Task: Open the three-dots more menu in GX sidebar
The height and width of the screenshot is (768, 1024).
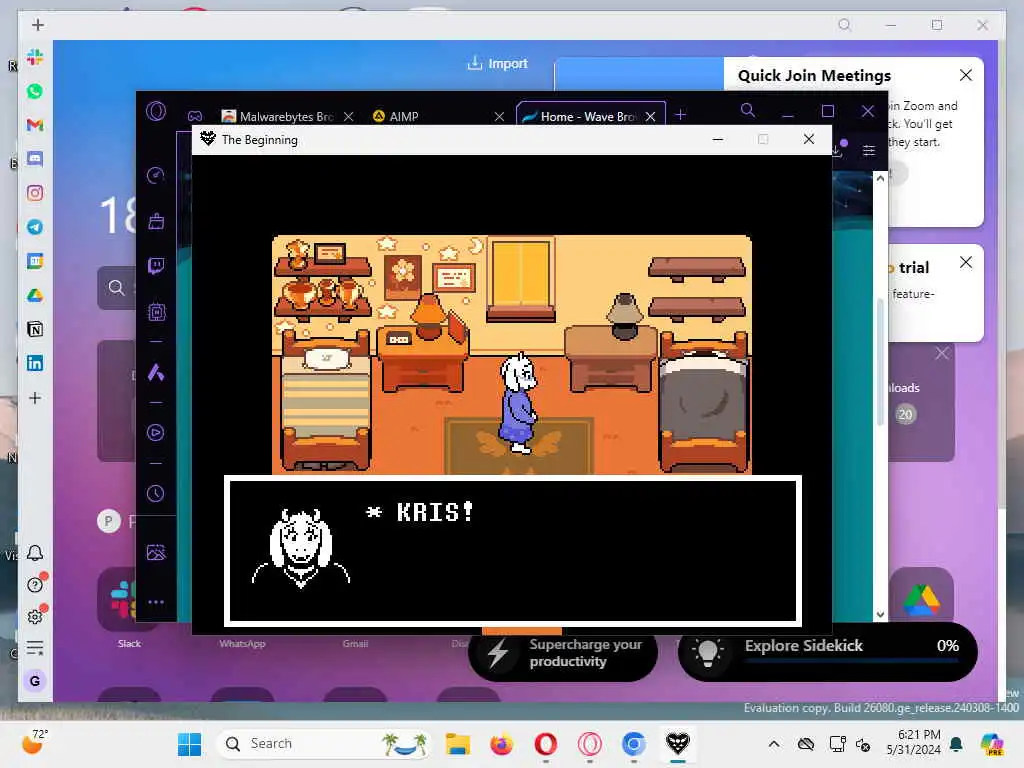Action: pos(156,602)
